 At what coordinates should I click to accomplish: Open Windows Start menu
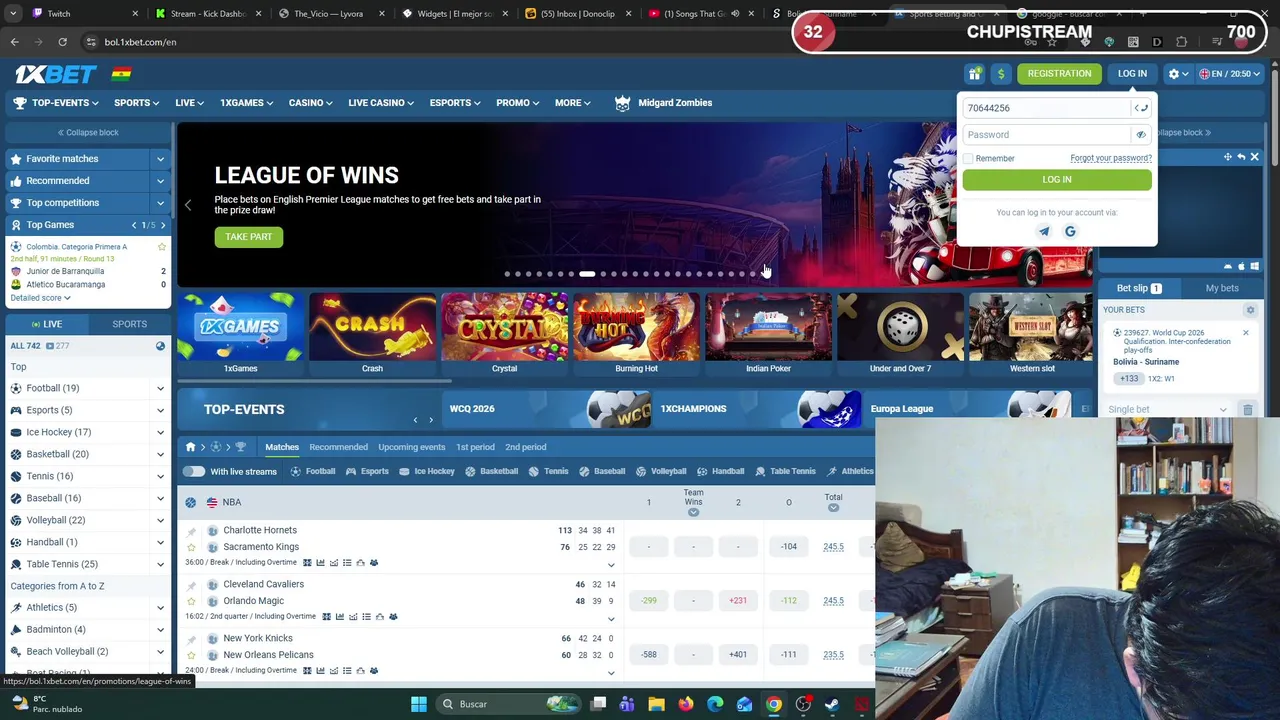click(419, 704)
